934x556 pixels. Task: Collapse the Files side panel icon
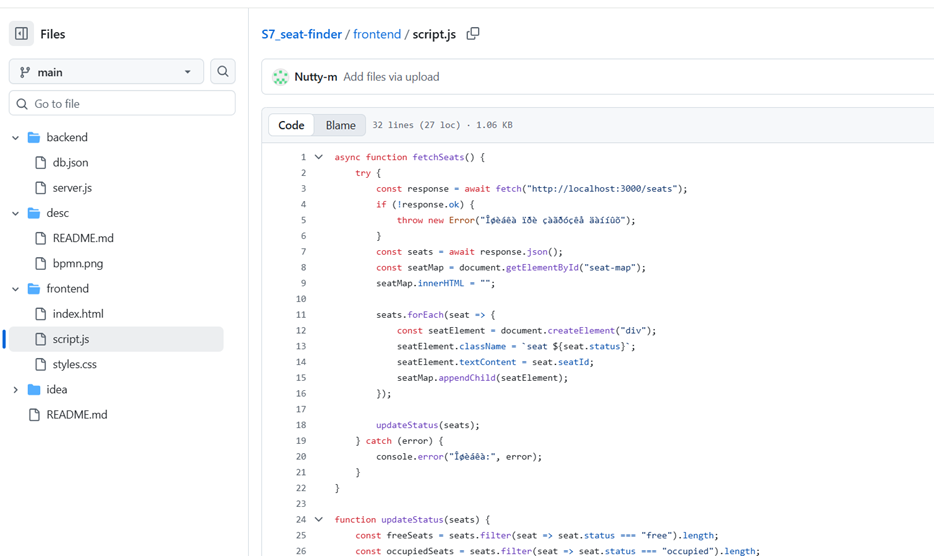(x=21, y=34)
